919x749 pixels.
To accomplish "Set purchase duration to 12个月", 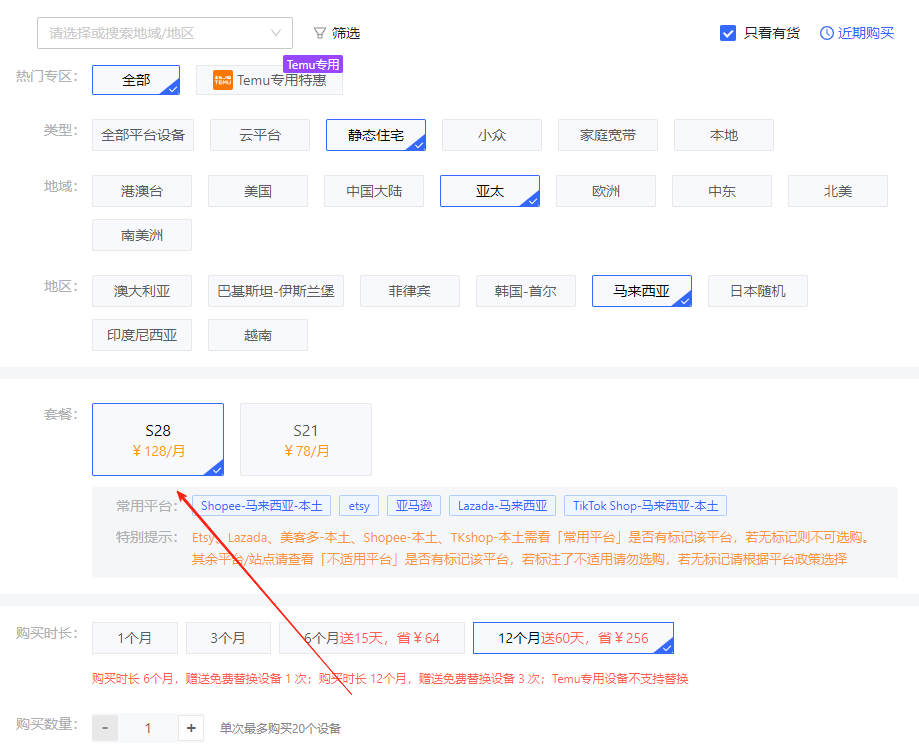I will (x=573, y=638).
